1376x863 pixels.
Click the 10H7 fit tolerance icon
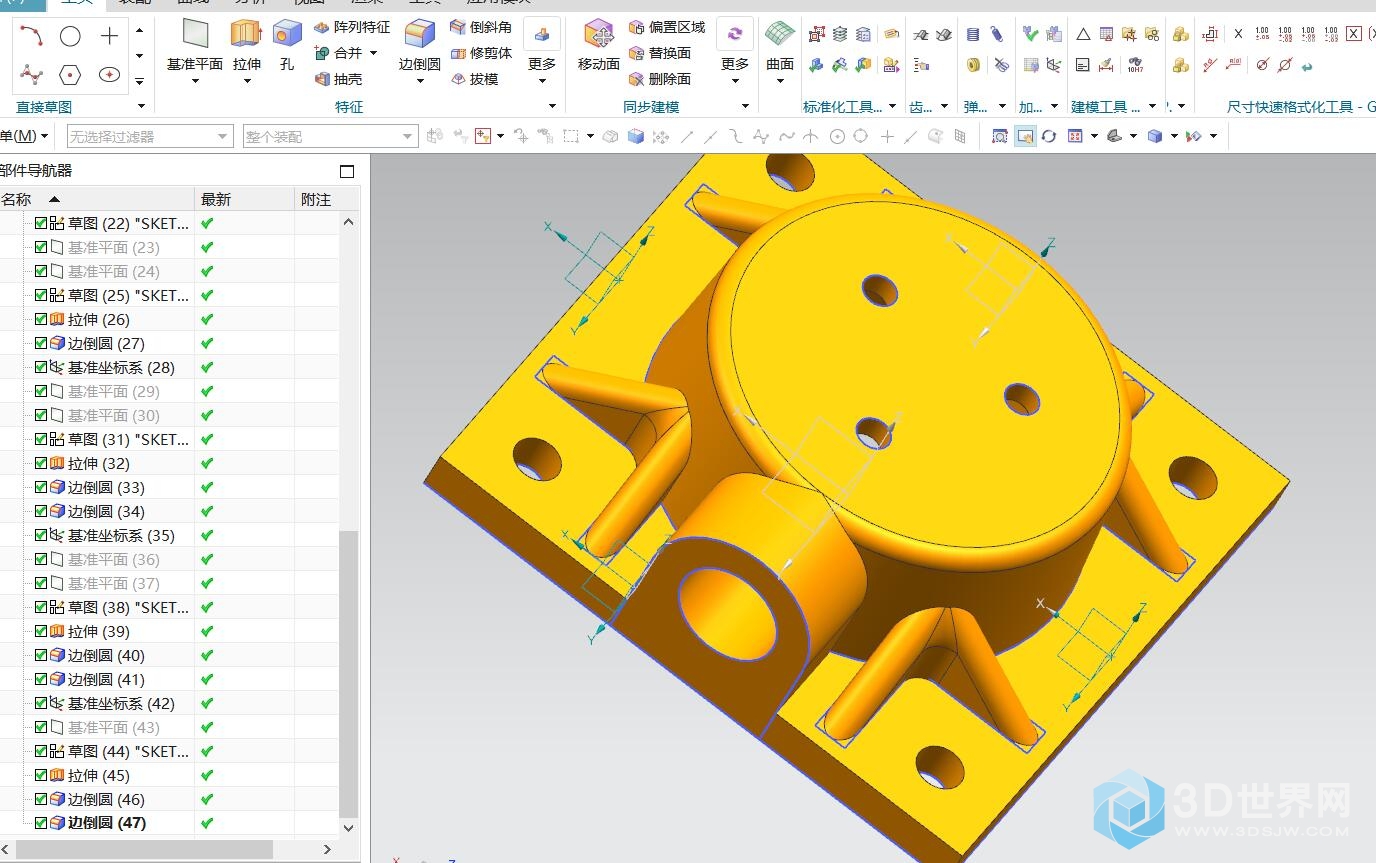1135,65
